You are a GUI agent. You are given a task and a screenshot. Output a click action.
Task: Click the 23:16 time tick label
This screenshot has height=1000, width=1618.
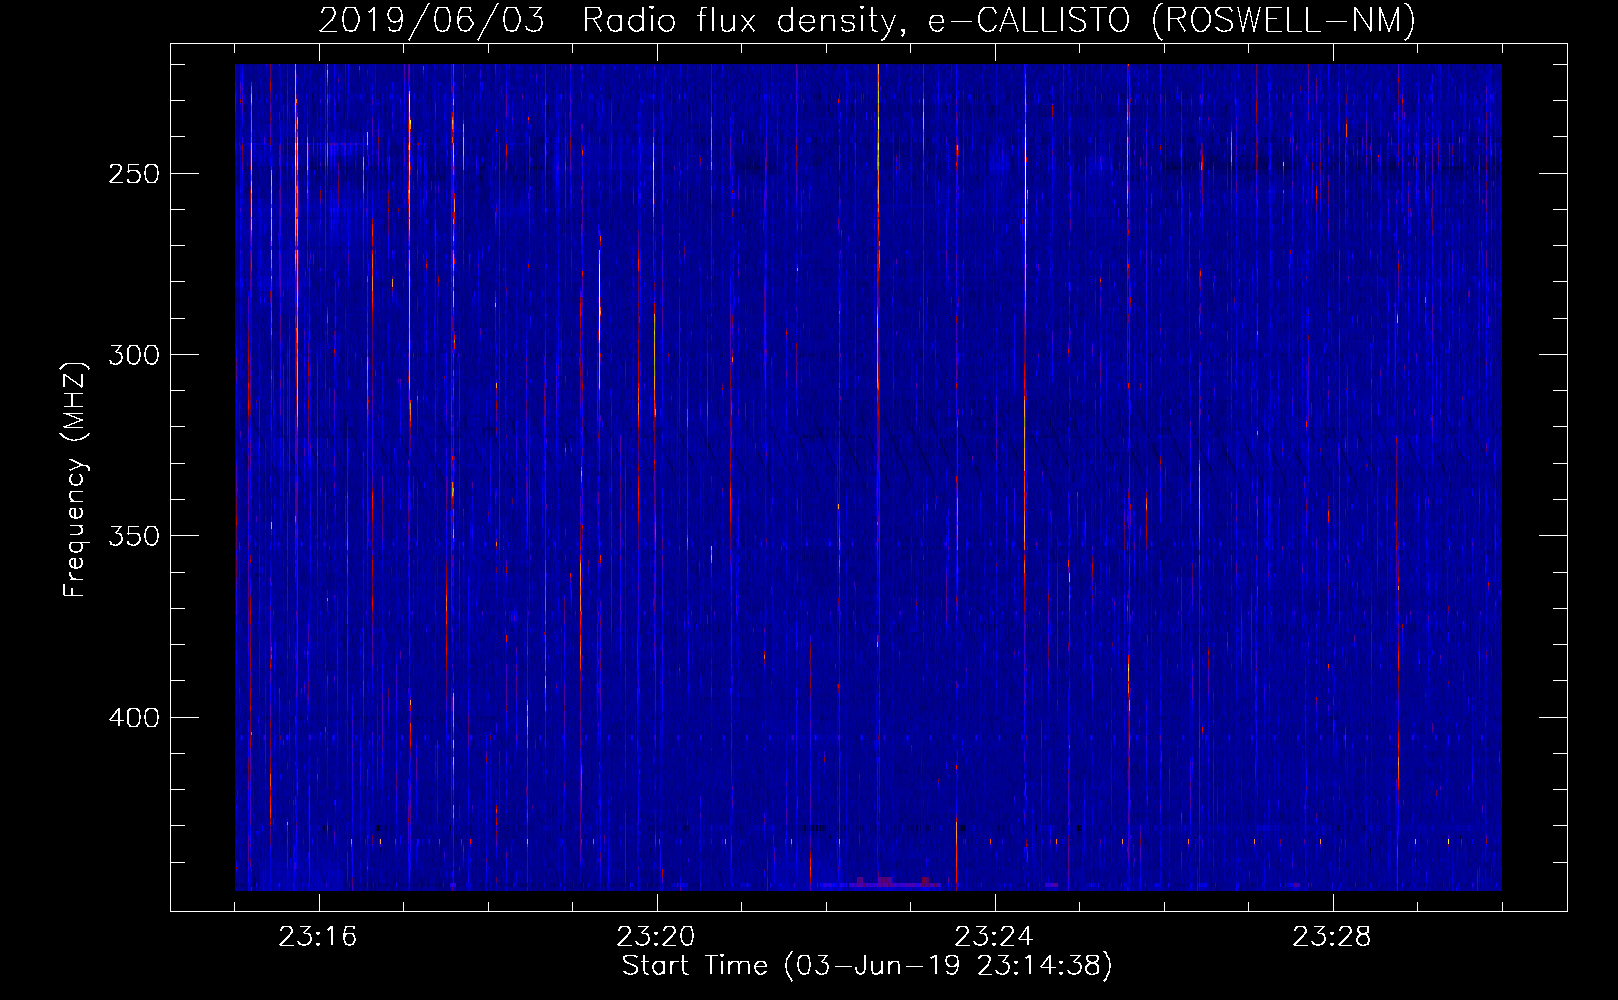coord(318,936)
